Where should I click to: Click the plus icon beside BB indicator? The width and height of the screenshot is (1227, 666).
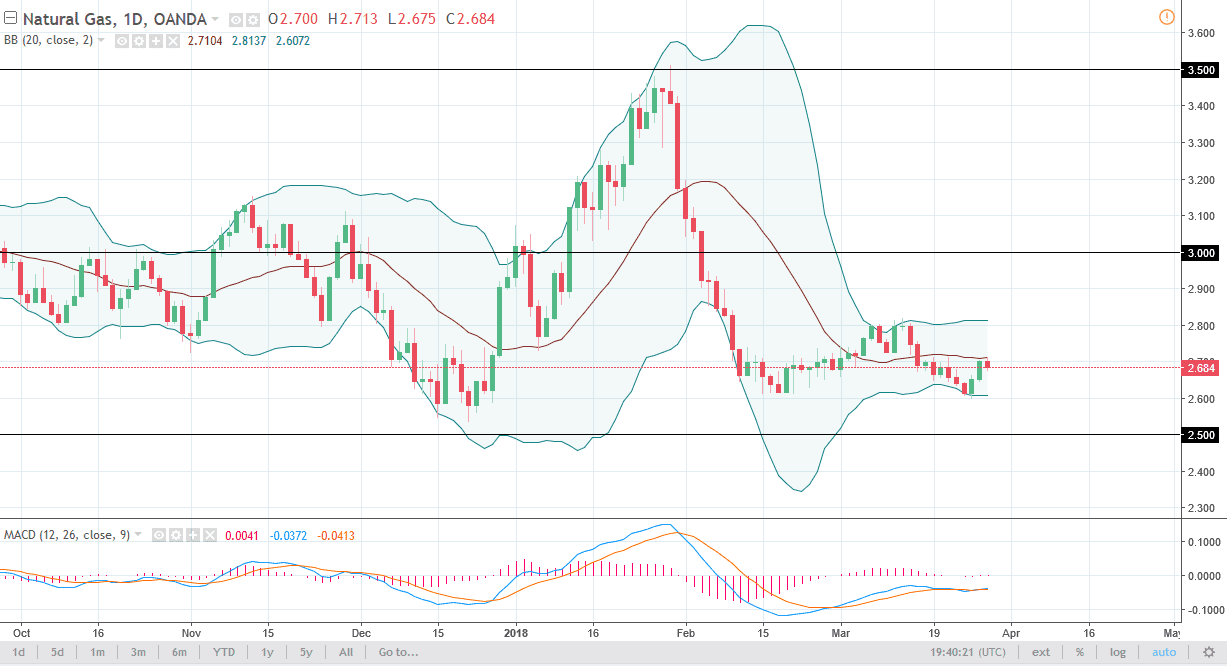(x=154, y=41)
